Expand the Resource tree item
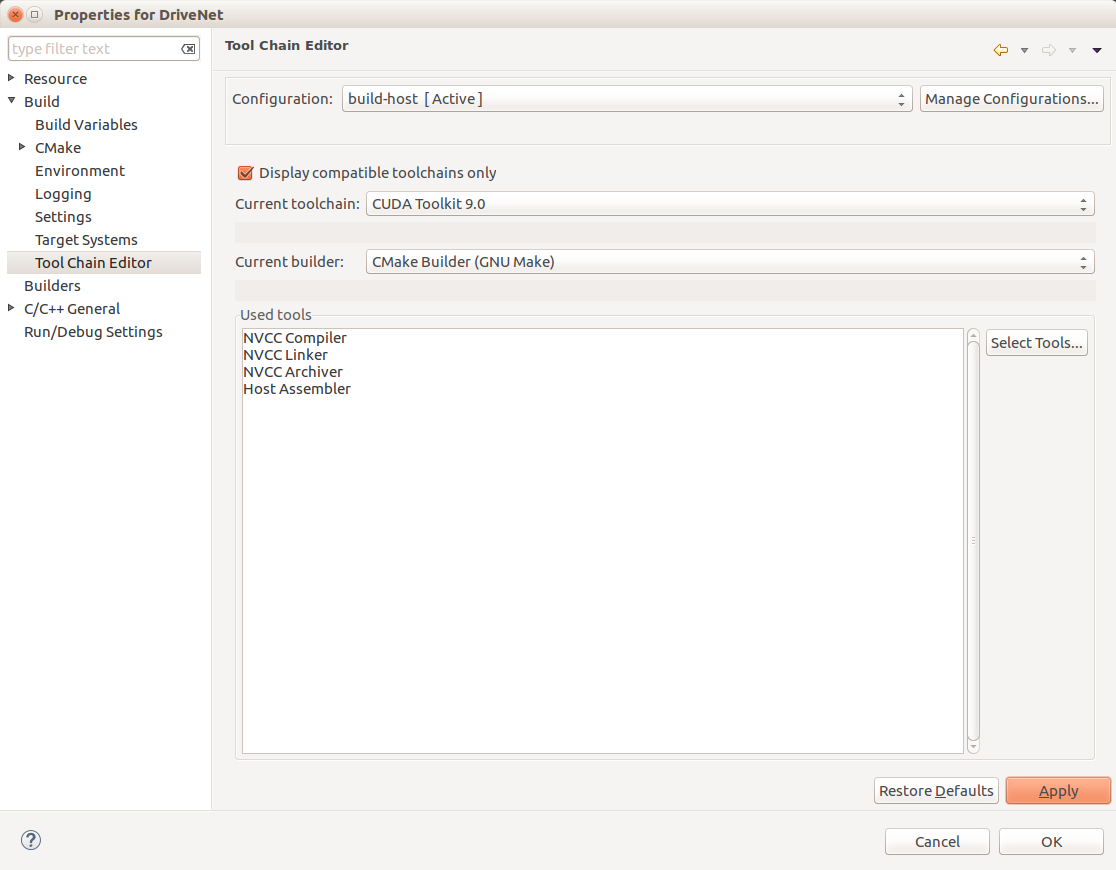Screen dimensions: 1116x870 12,78
